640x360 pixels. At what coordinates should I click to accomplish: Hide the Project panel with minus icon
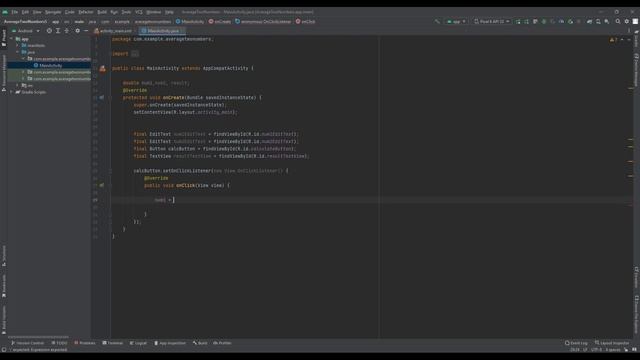(86, 31)
